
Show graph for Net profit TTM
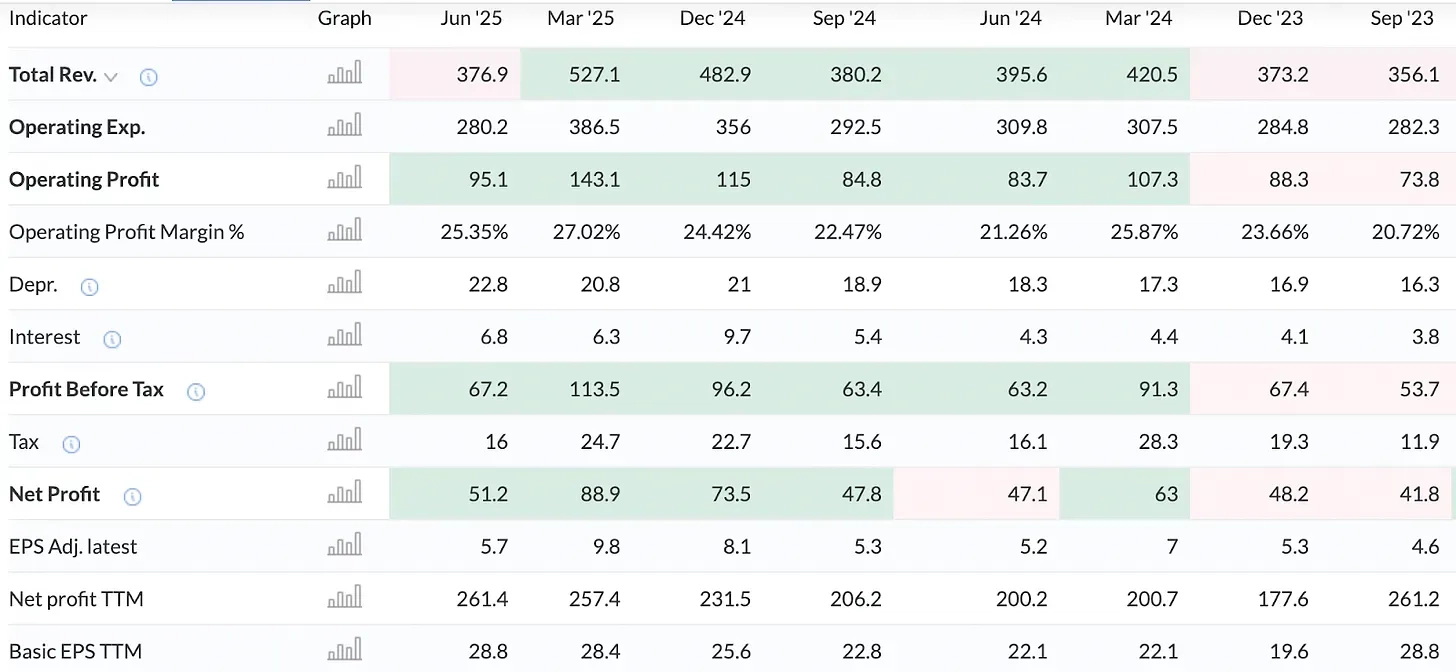click(345, 598)
